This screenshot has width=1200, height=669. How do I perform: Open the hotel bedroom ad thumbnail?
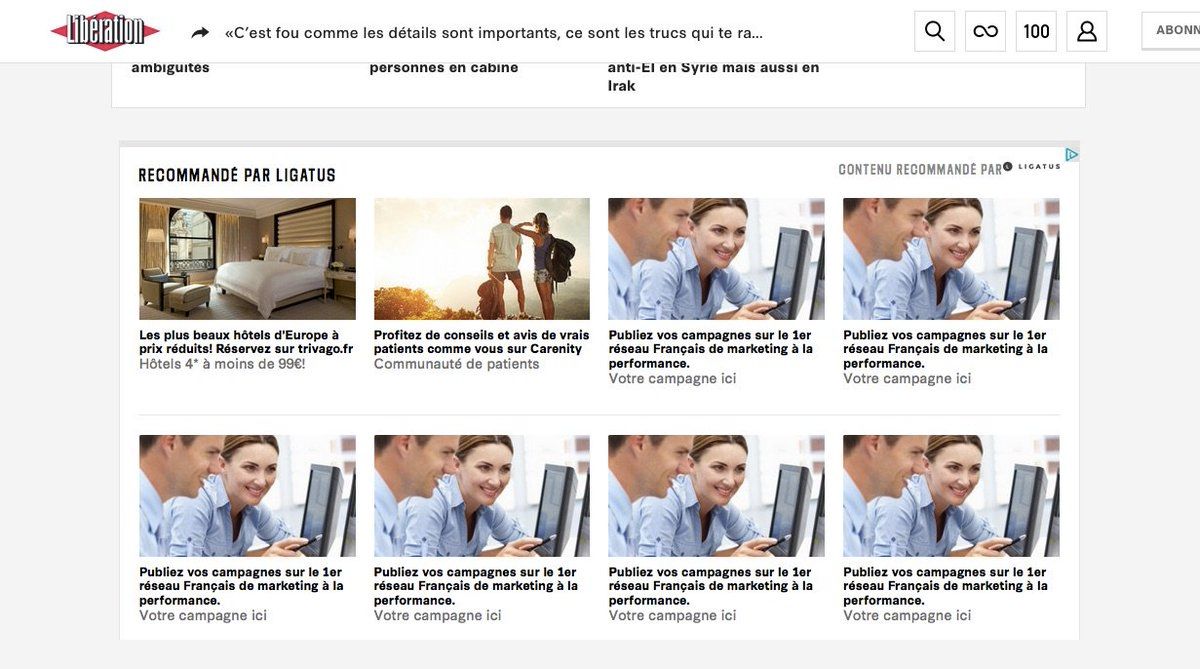click(247, 258)
